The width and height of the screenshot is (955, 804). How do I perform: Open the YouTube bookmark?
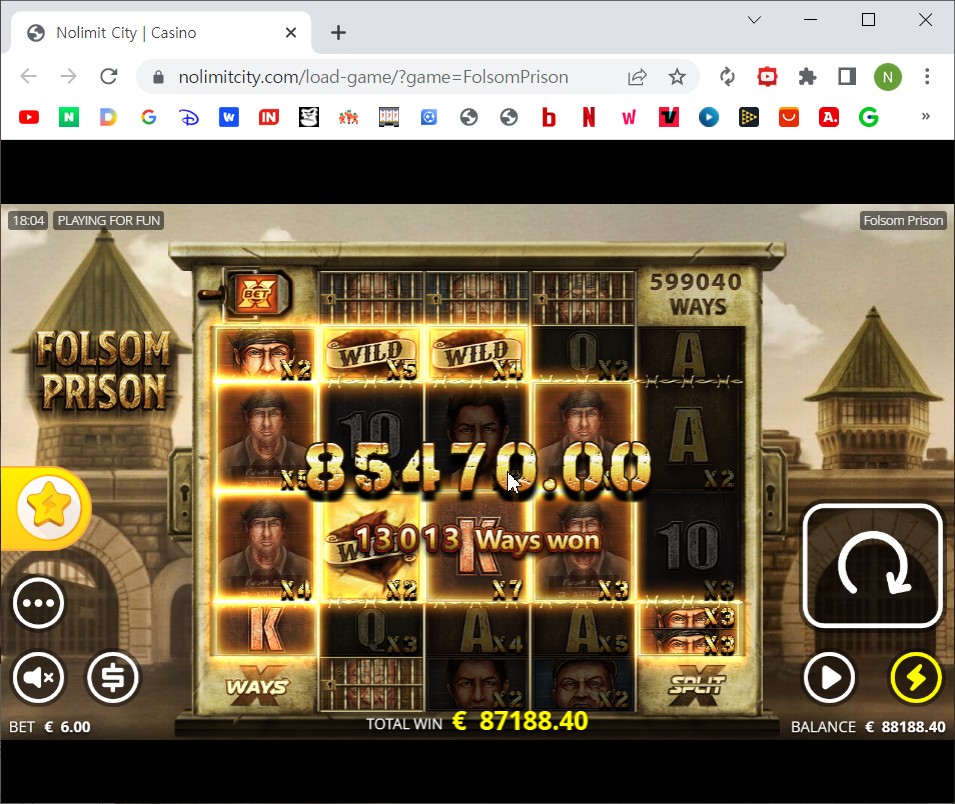29,117
